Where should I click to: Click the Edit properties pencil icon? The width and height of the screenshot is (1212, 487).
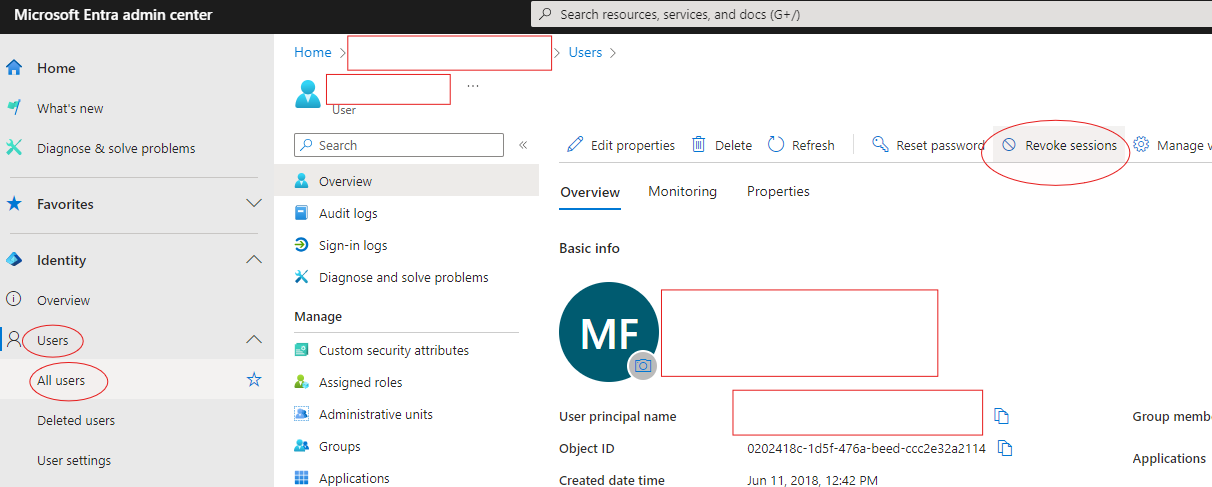point(575,145)
